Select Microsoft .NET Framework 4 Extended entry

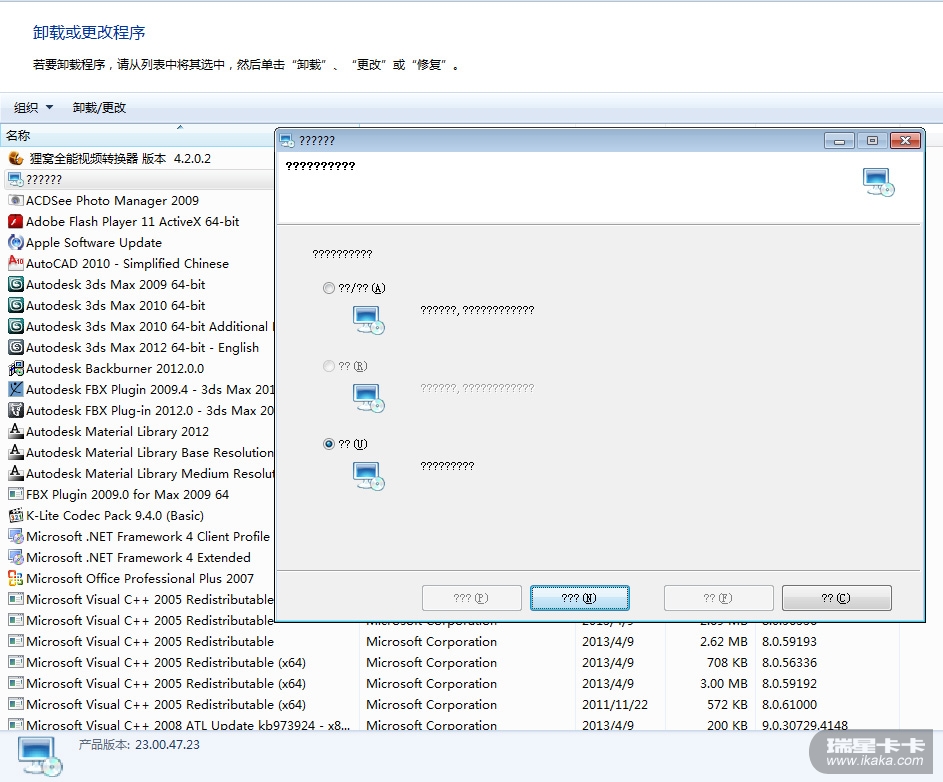click(138, 558)
